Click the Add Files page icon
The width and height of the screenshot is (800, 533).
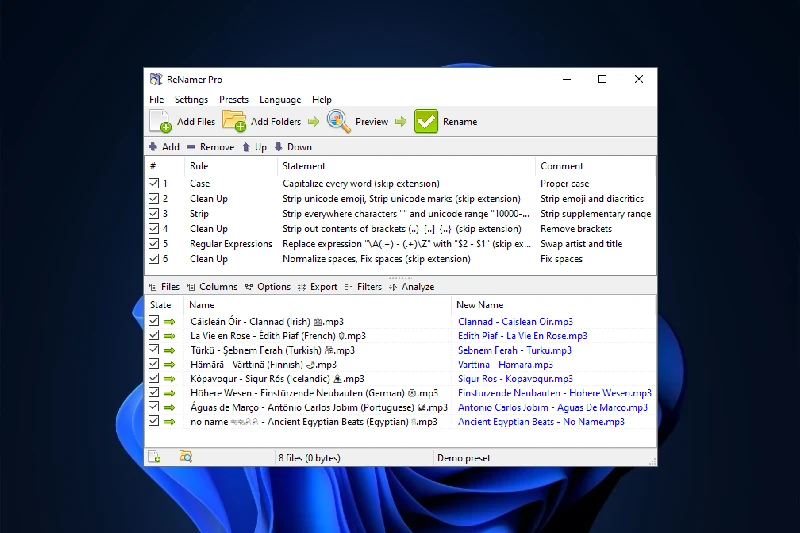click(160, 121)
